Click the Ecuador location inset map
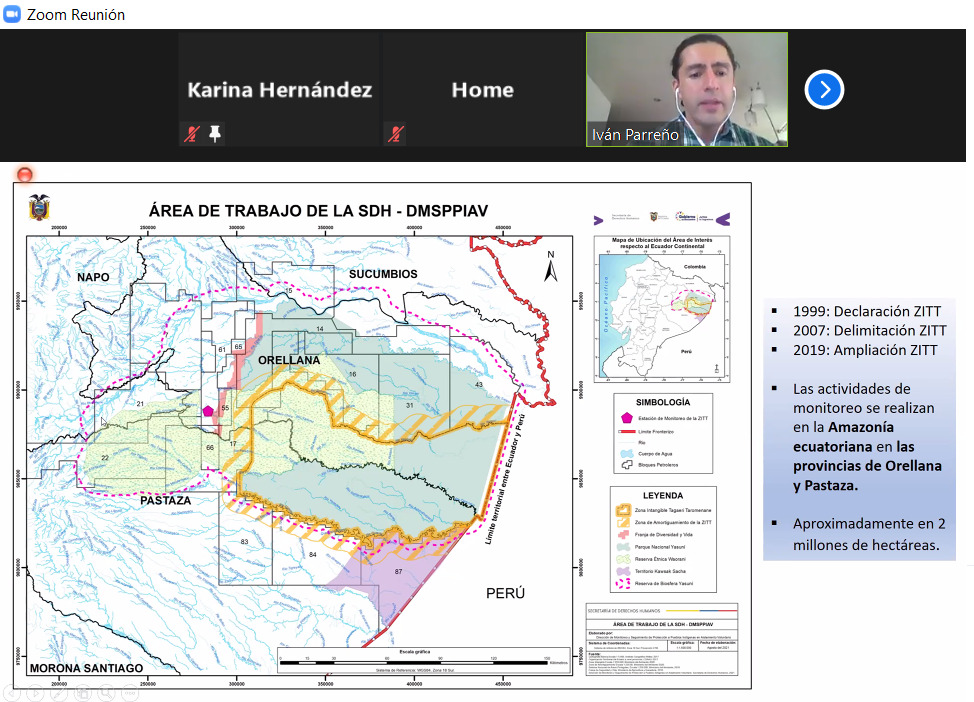Image resolution: width=974 pixels, height=702 pixels. [x=661, y=309]
